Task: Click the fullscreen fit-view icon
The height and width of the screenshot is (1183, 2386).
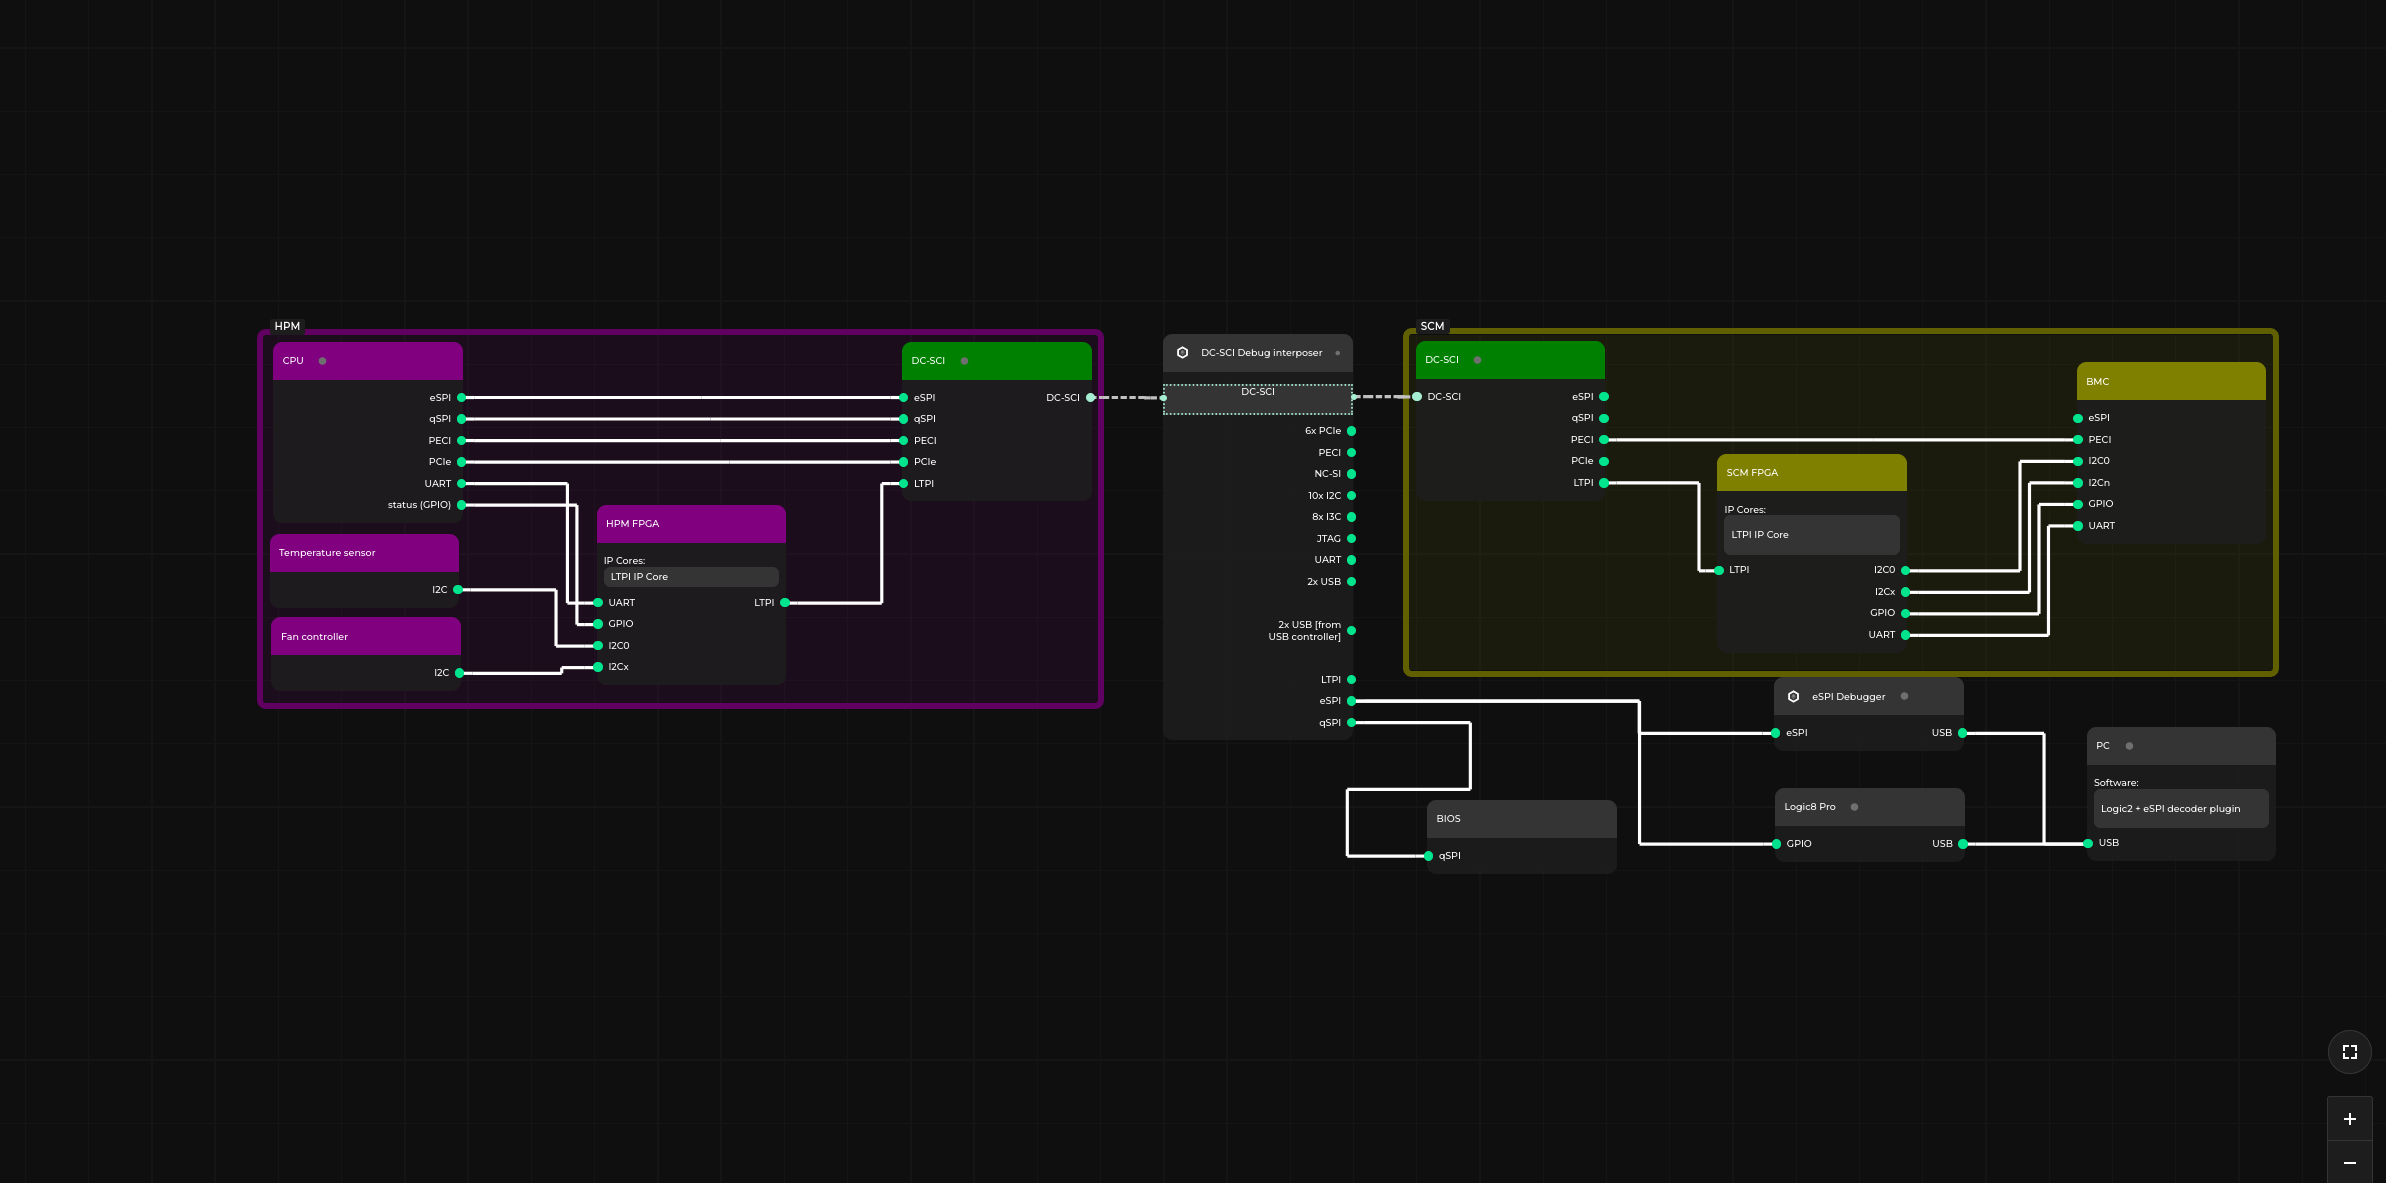Action: click(x=2349, y=1052)
